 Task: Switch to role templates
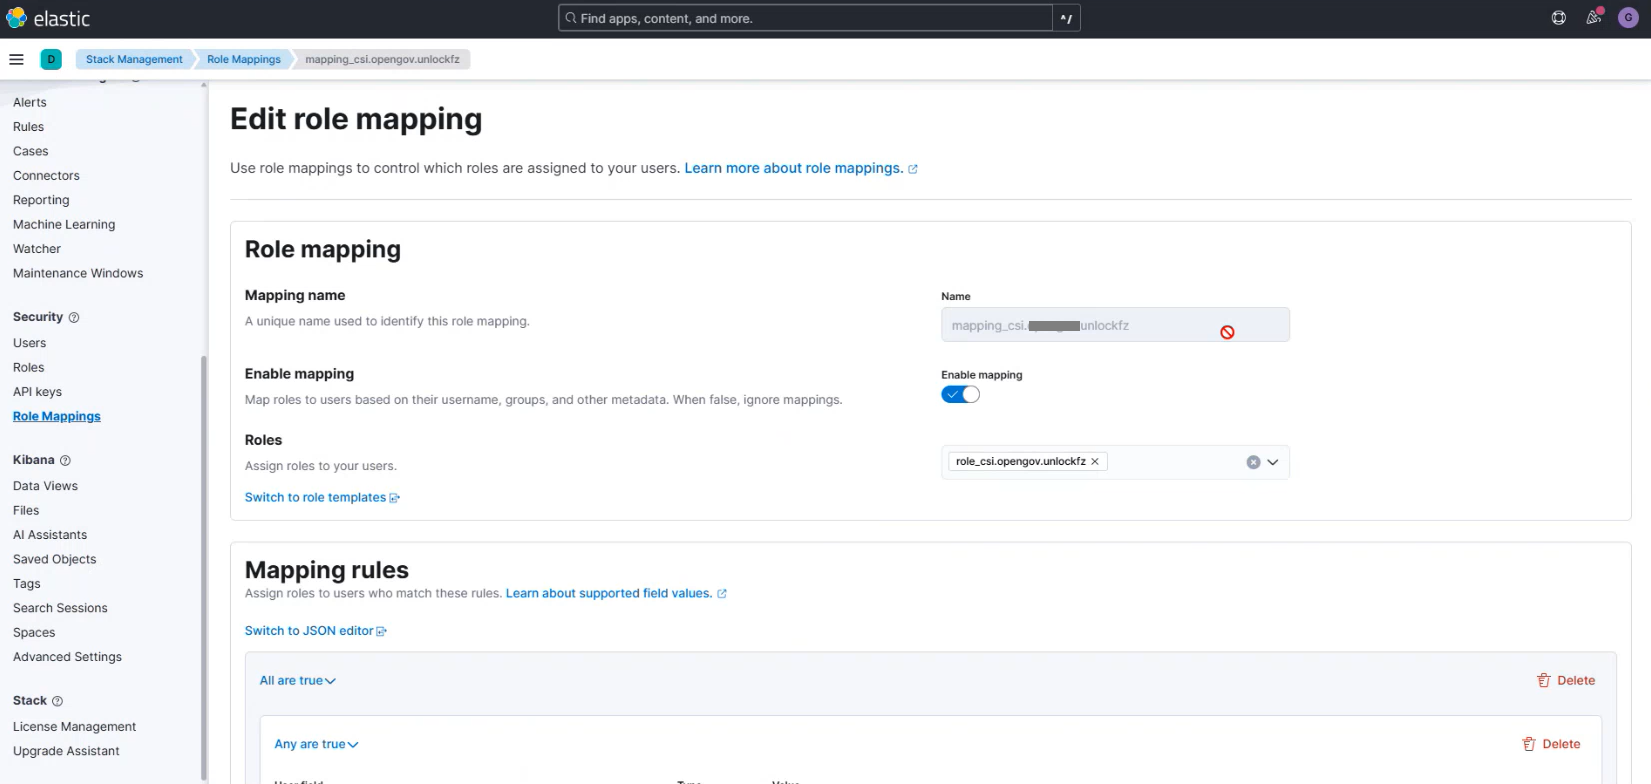click(322, 497)
